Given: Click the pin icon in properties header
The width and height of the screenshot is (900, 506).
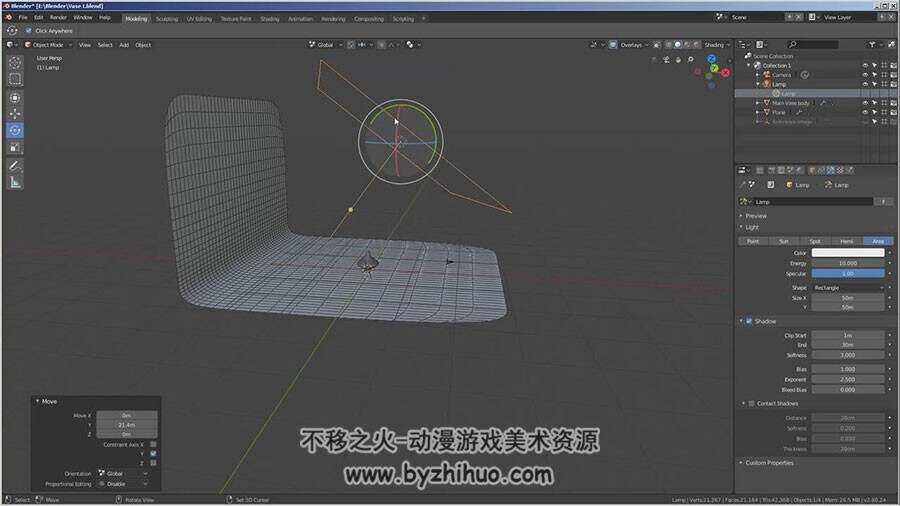Looking at the screenshot, I should click(x=744, y=185).
